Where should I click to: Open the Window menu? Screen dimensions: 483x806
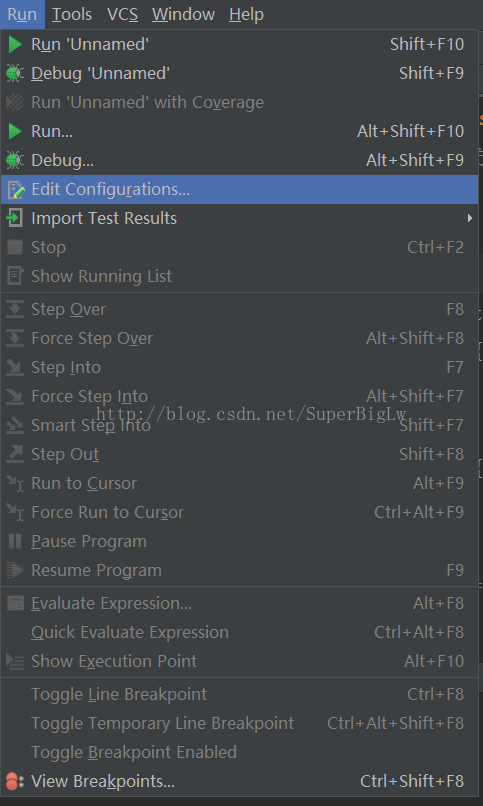(183, 14)
